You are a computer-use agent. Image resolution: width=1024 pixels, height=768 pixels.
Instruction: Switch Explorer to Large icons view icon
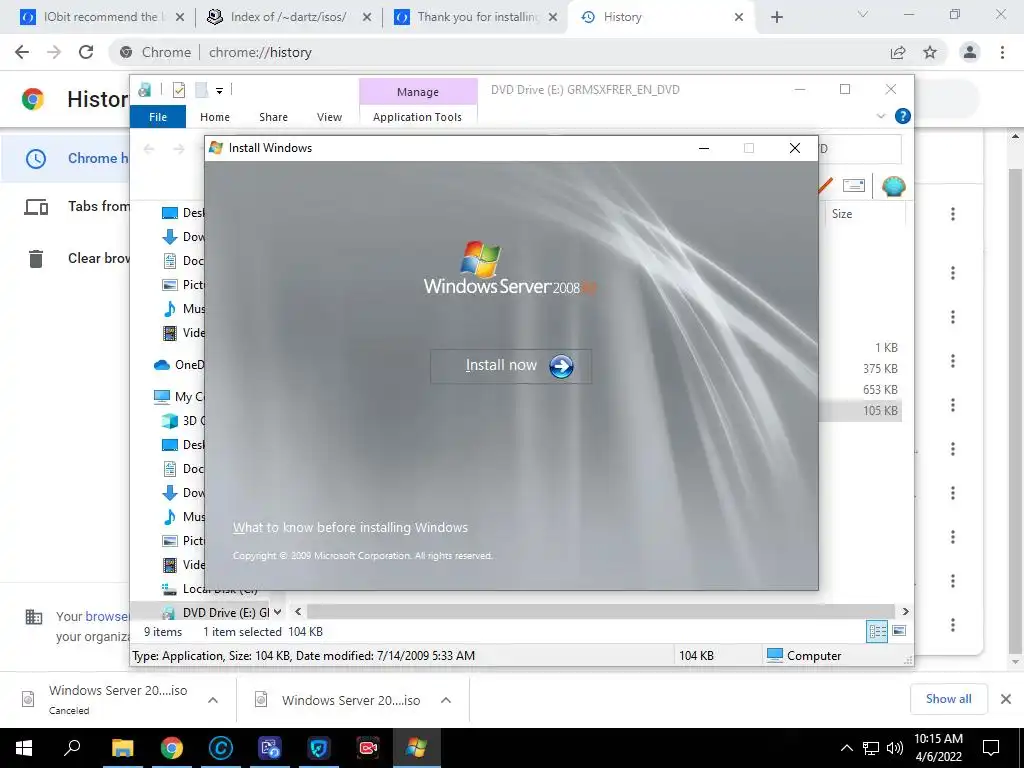tap(899, 631)
